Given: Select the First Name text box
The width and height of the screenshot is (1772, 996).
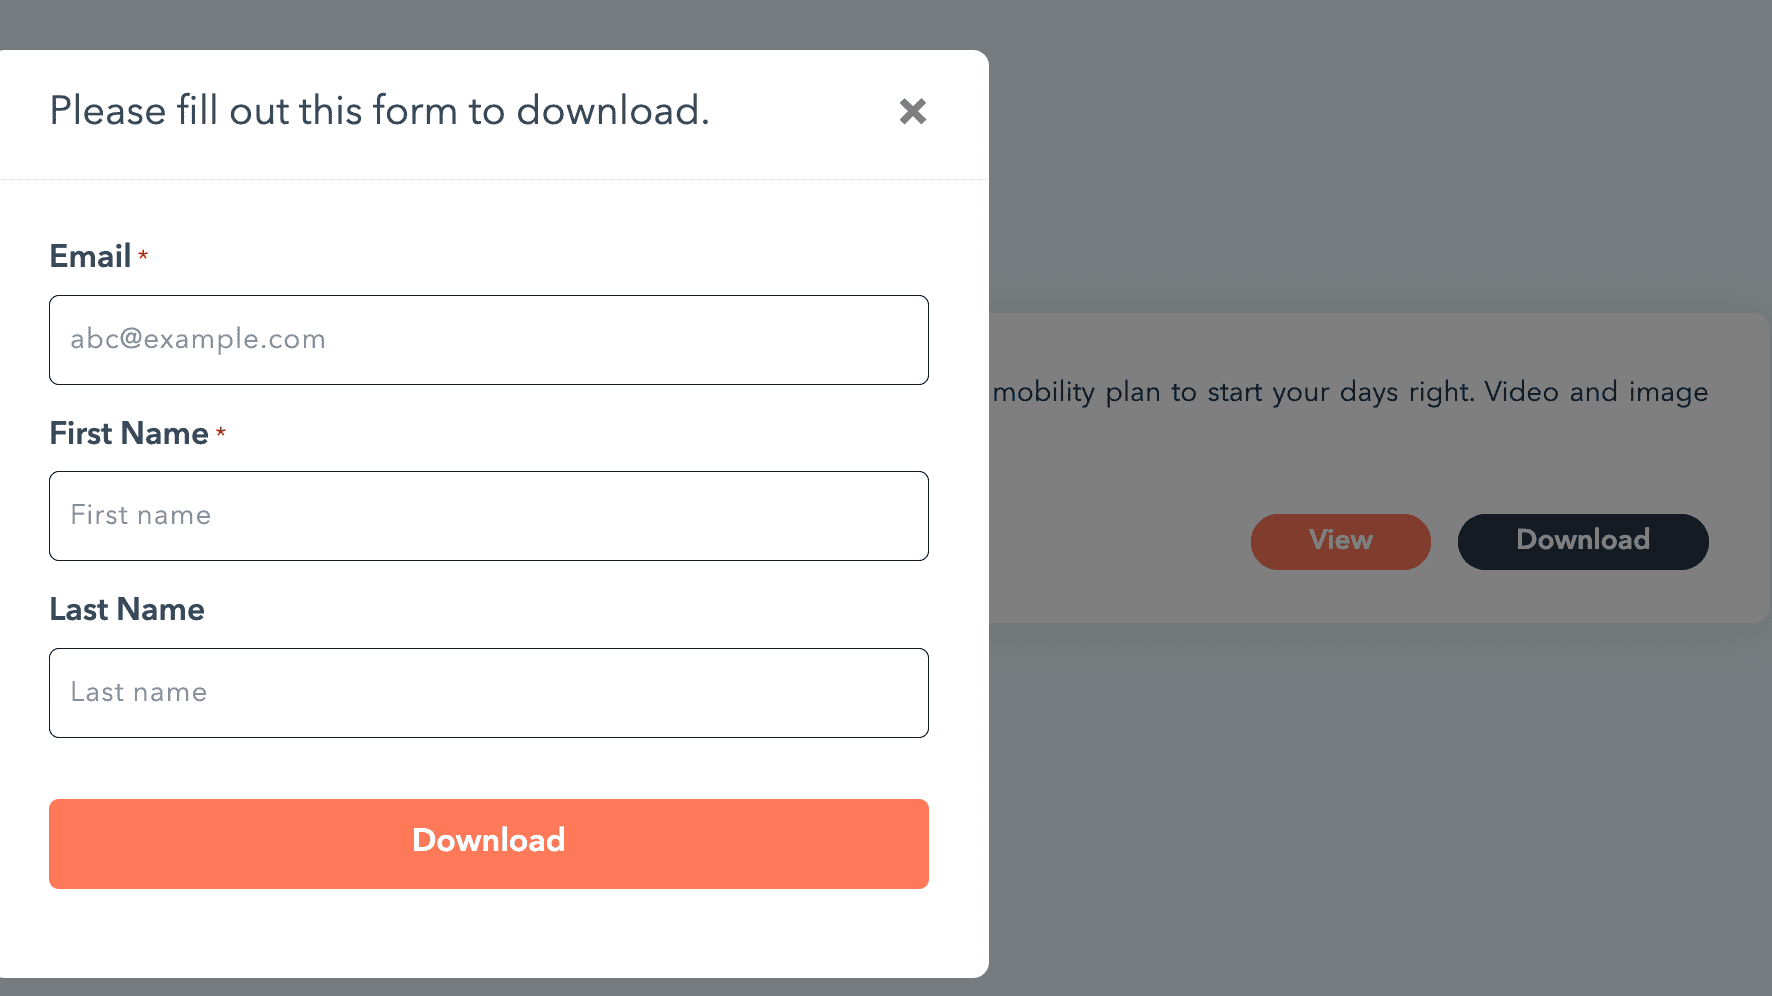Looking at the screenshot, I should (x=489, y=516).
